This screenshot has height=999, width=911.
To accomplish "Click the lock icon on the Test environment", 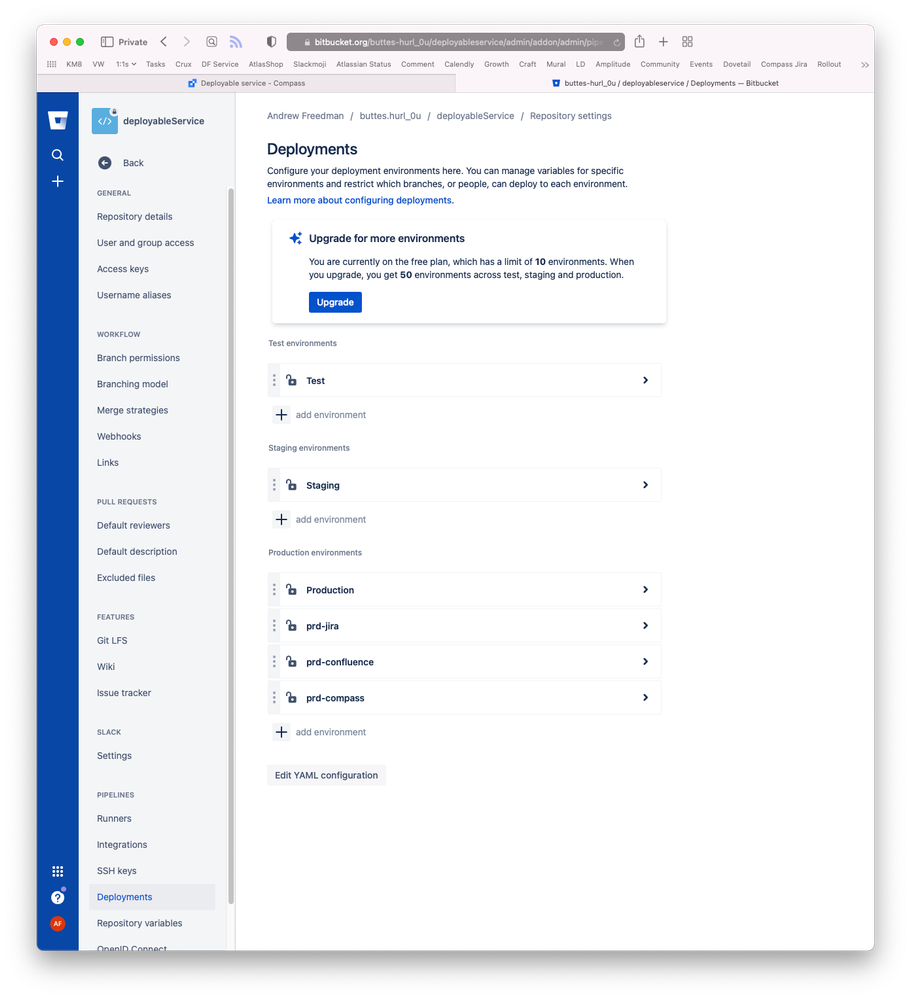I will [x=291, y=380].
